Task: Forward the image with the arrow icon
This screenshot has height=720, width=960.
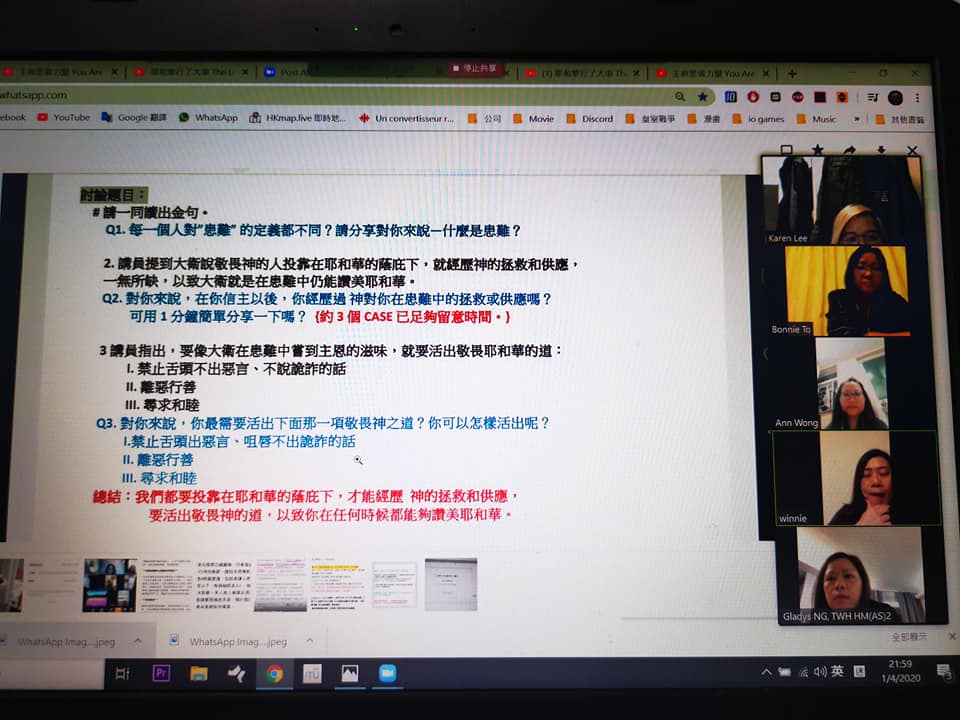Action: tap(849, 149)
